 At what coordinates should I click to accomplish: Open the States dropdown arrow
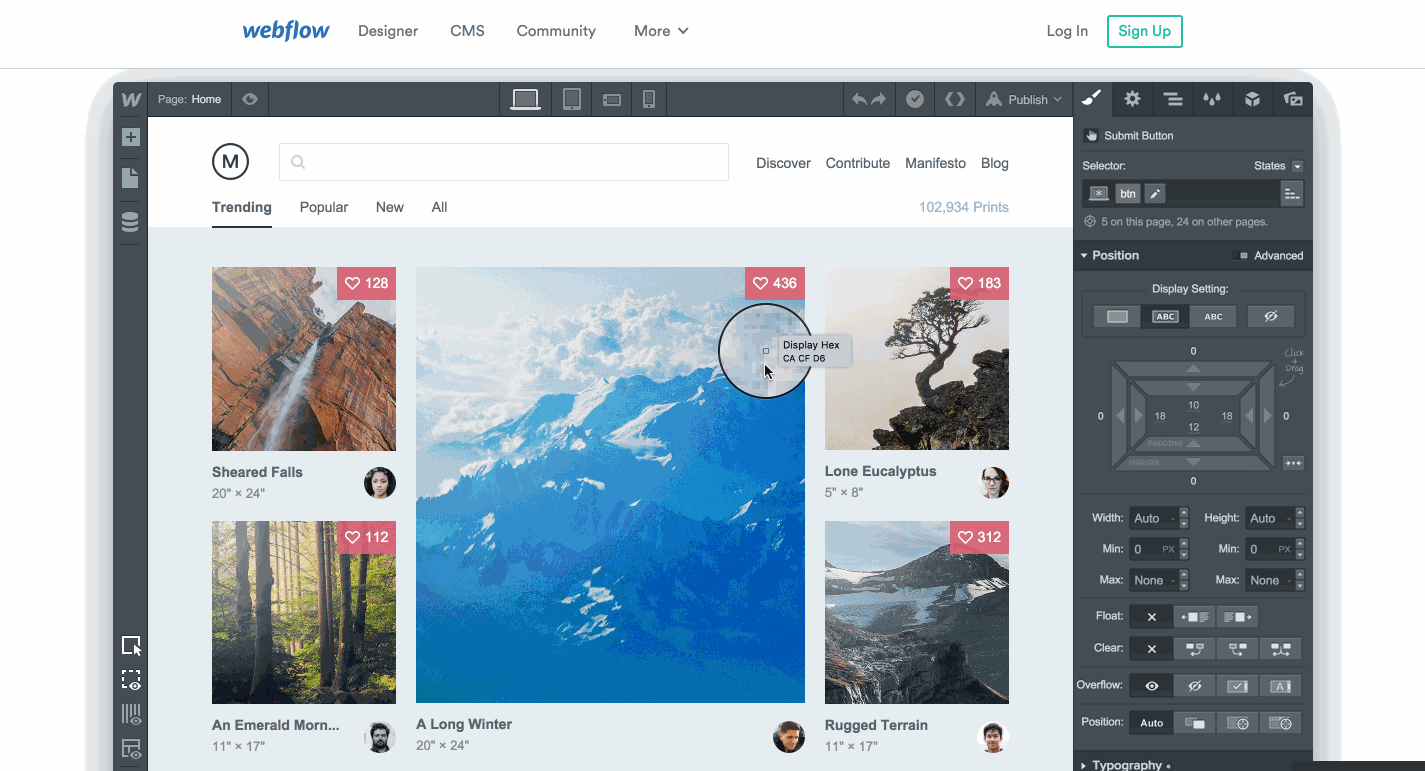pos(1297,166)
